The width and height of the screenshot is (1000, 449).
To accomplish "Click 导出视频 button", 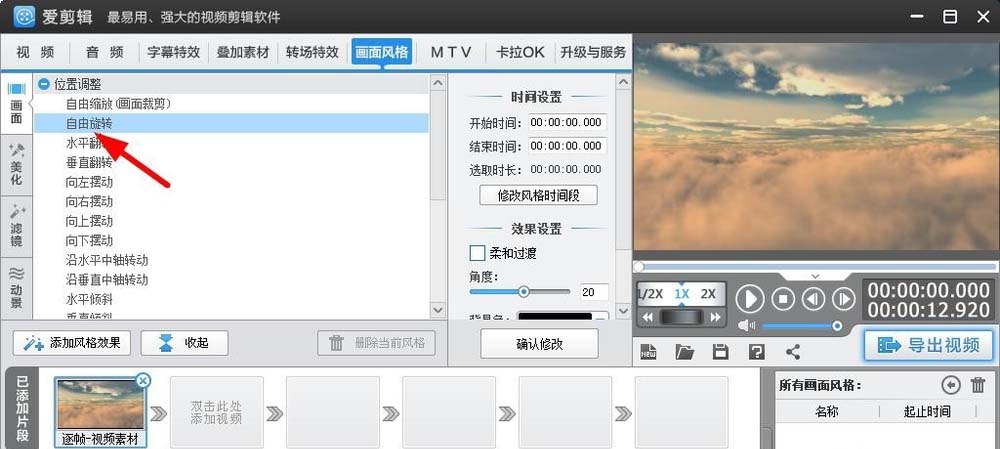I will [x=929, y=345].
